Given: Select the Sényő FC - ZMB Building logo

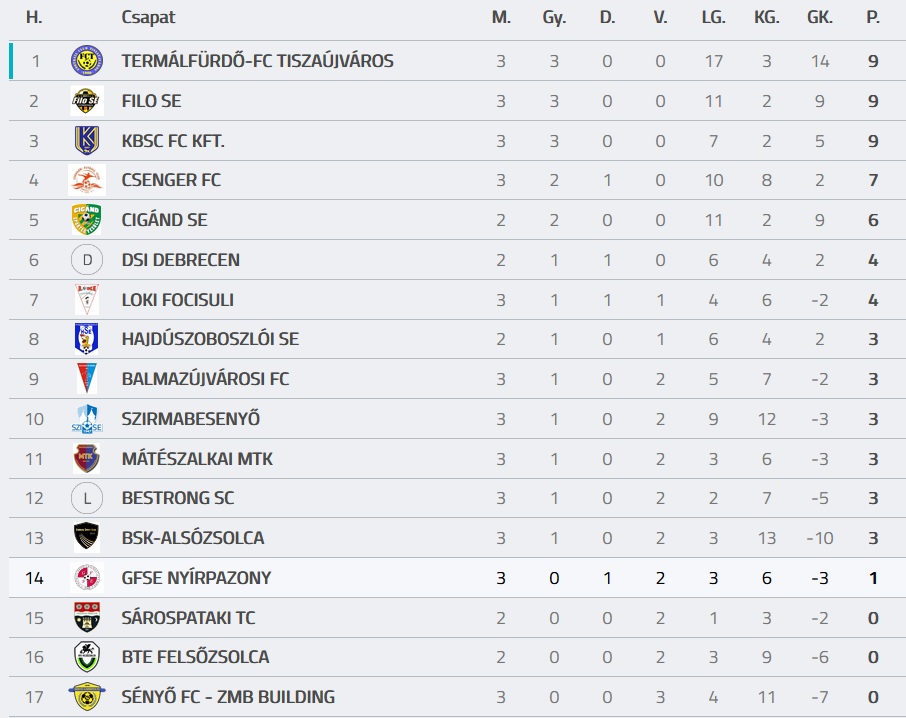Looking at the screenshot, I should click(87, 697).
